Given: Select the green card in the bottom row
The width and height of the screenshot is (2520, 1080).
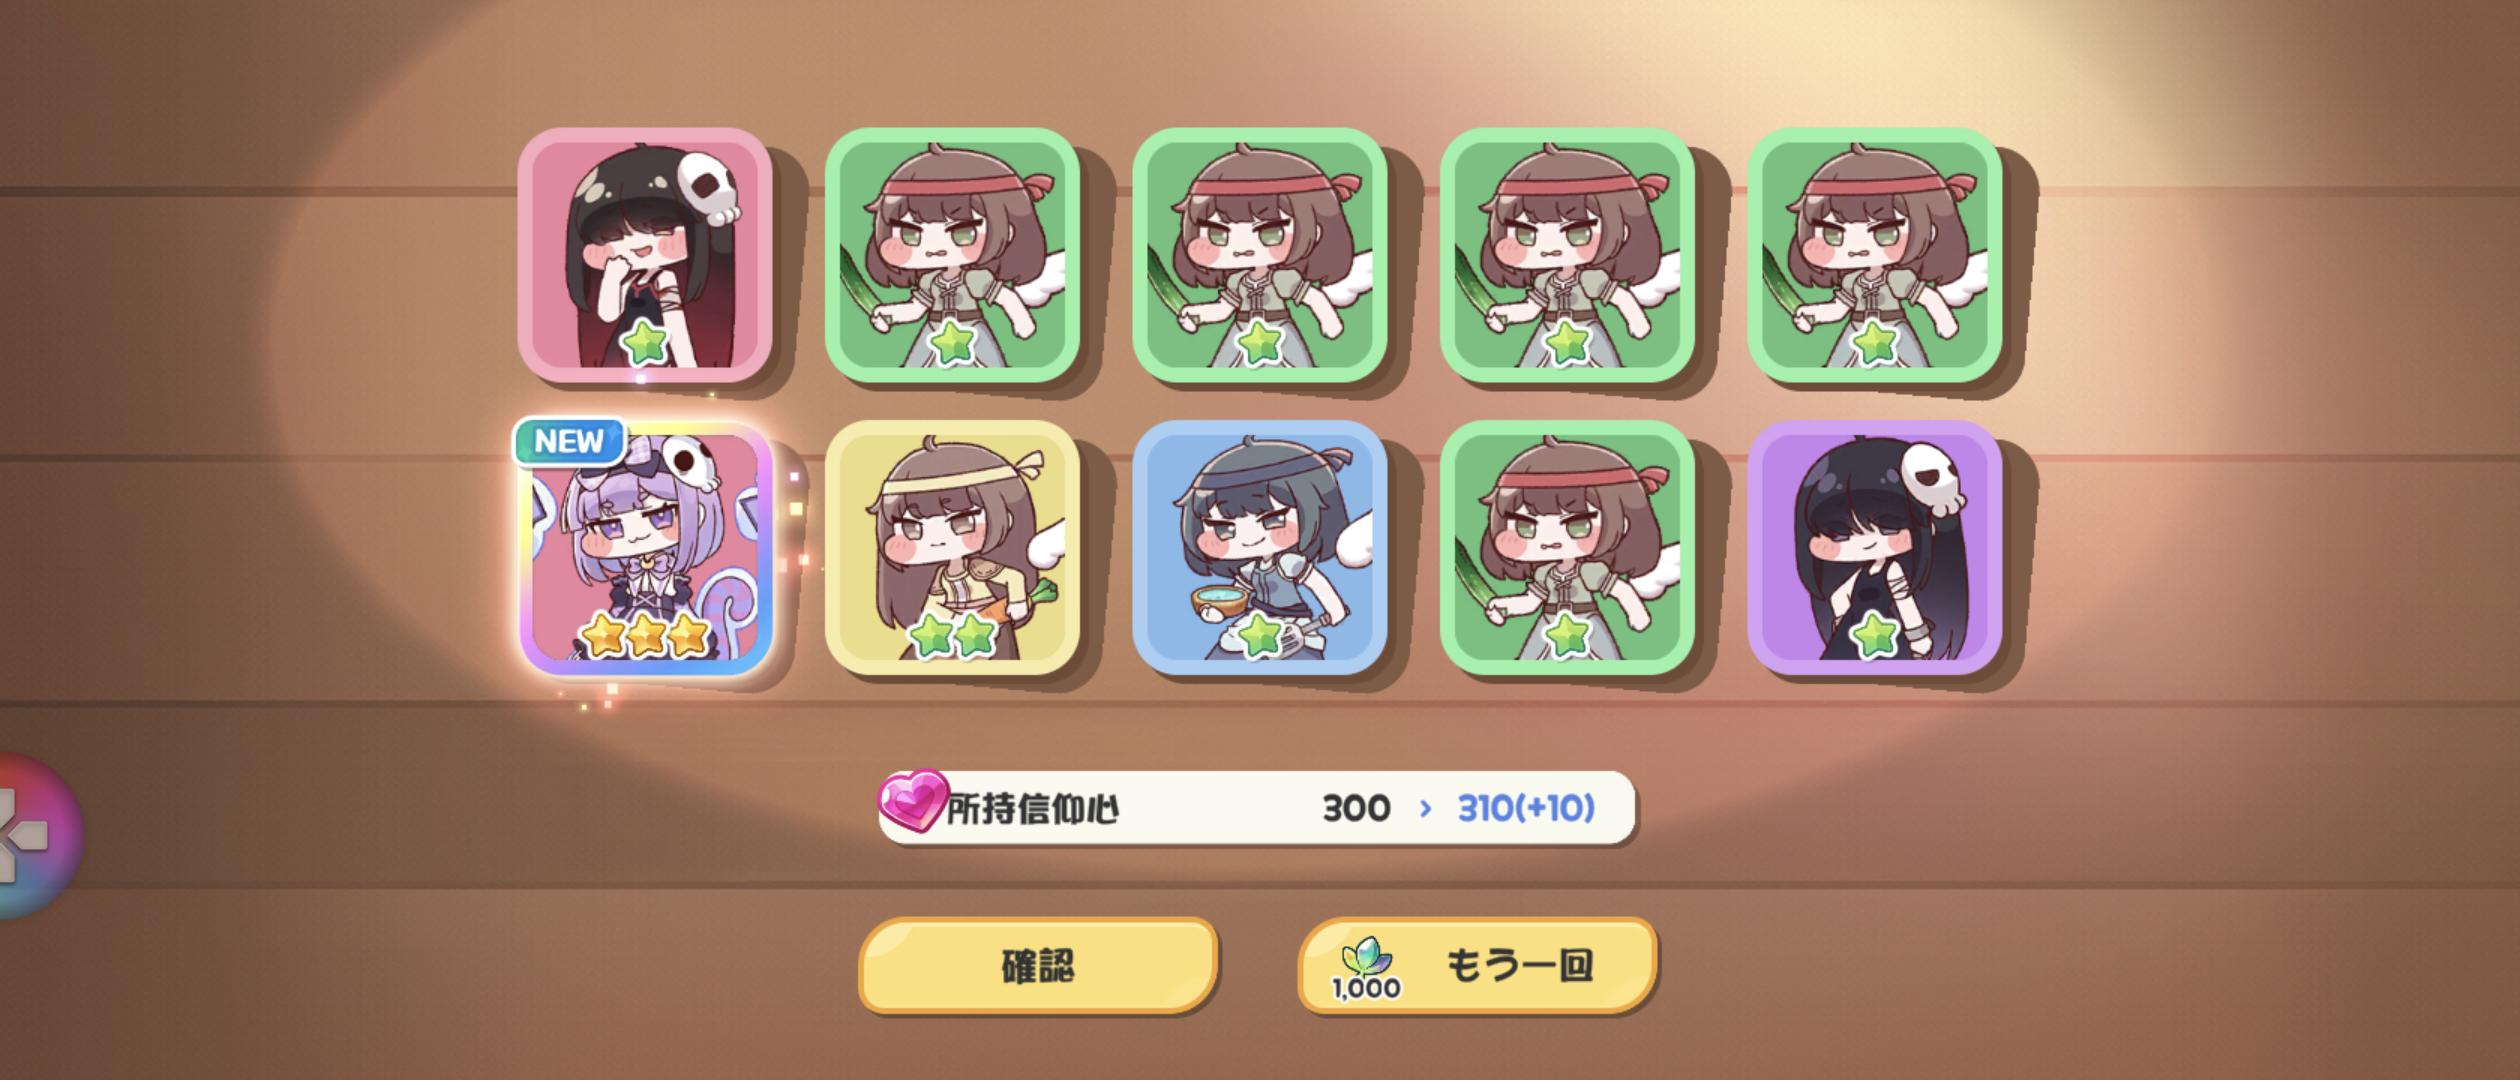Looking at the screenshot, I should pos(1567,547).
